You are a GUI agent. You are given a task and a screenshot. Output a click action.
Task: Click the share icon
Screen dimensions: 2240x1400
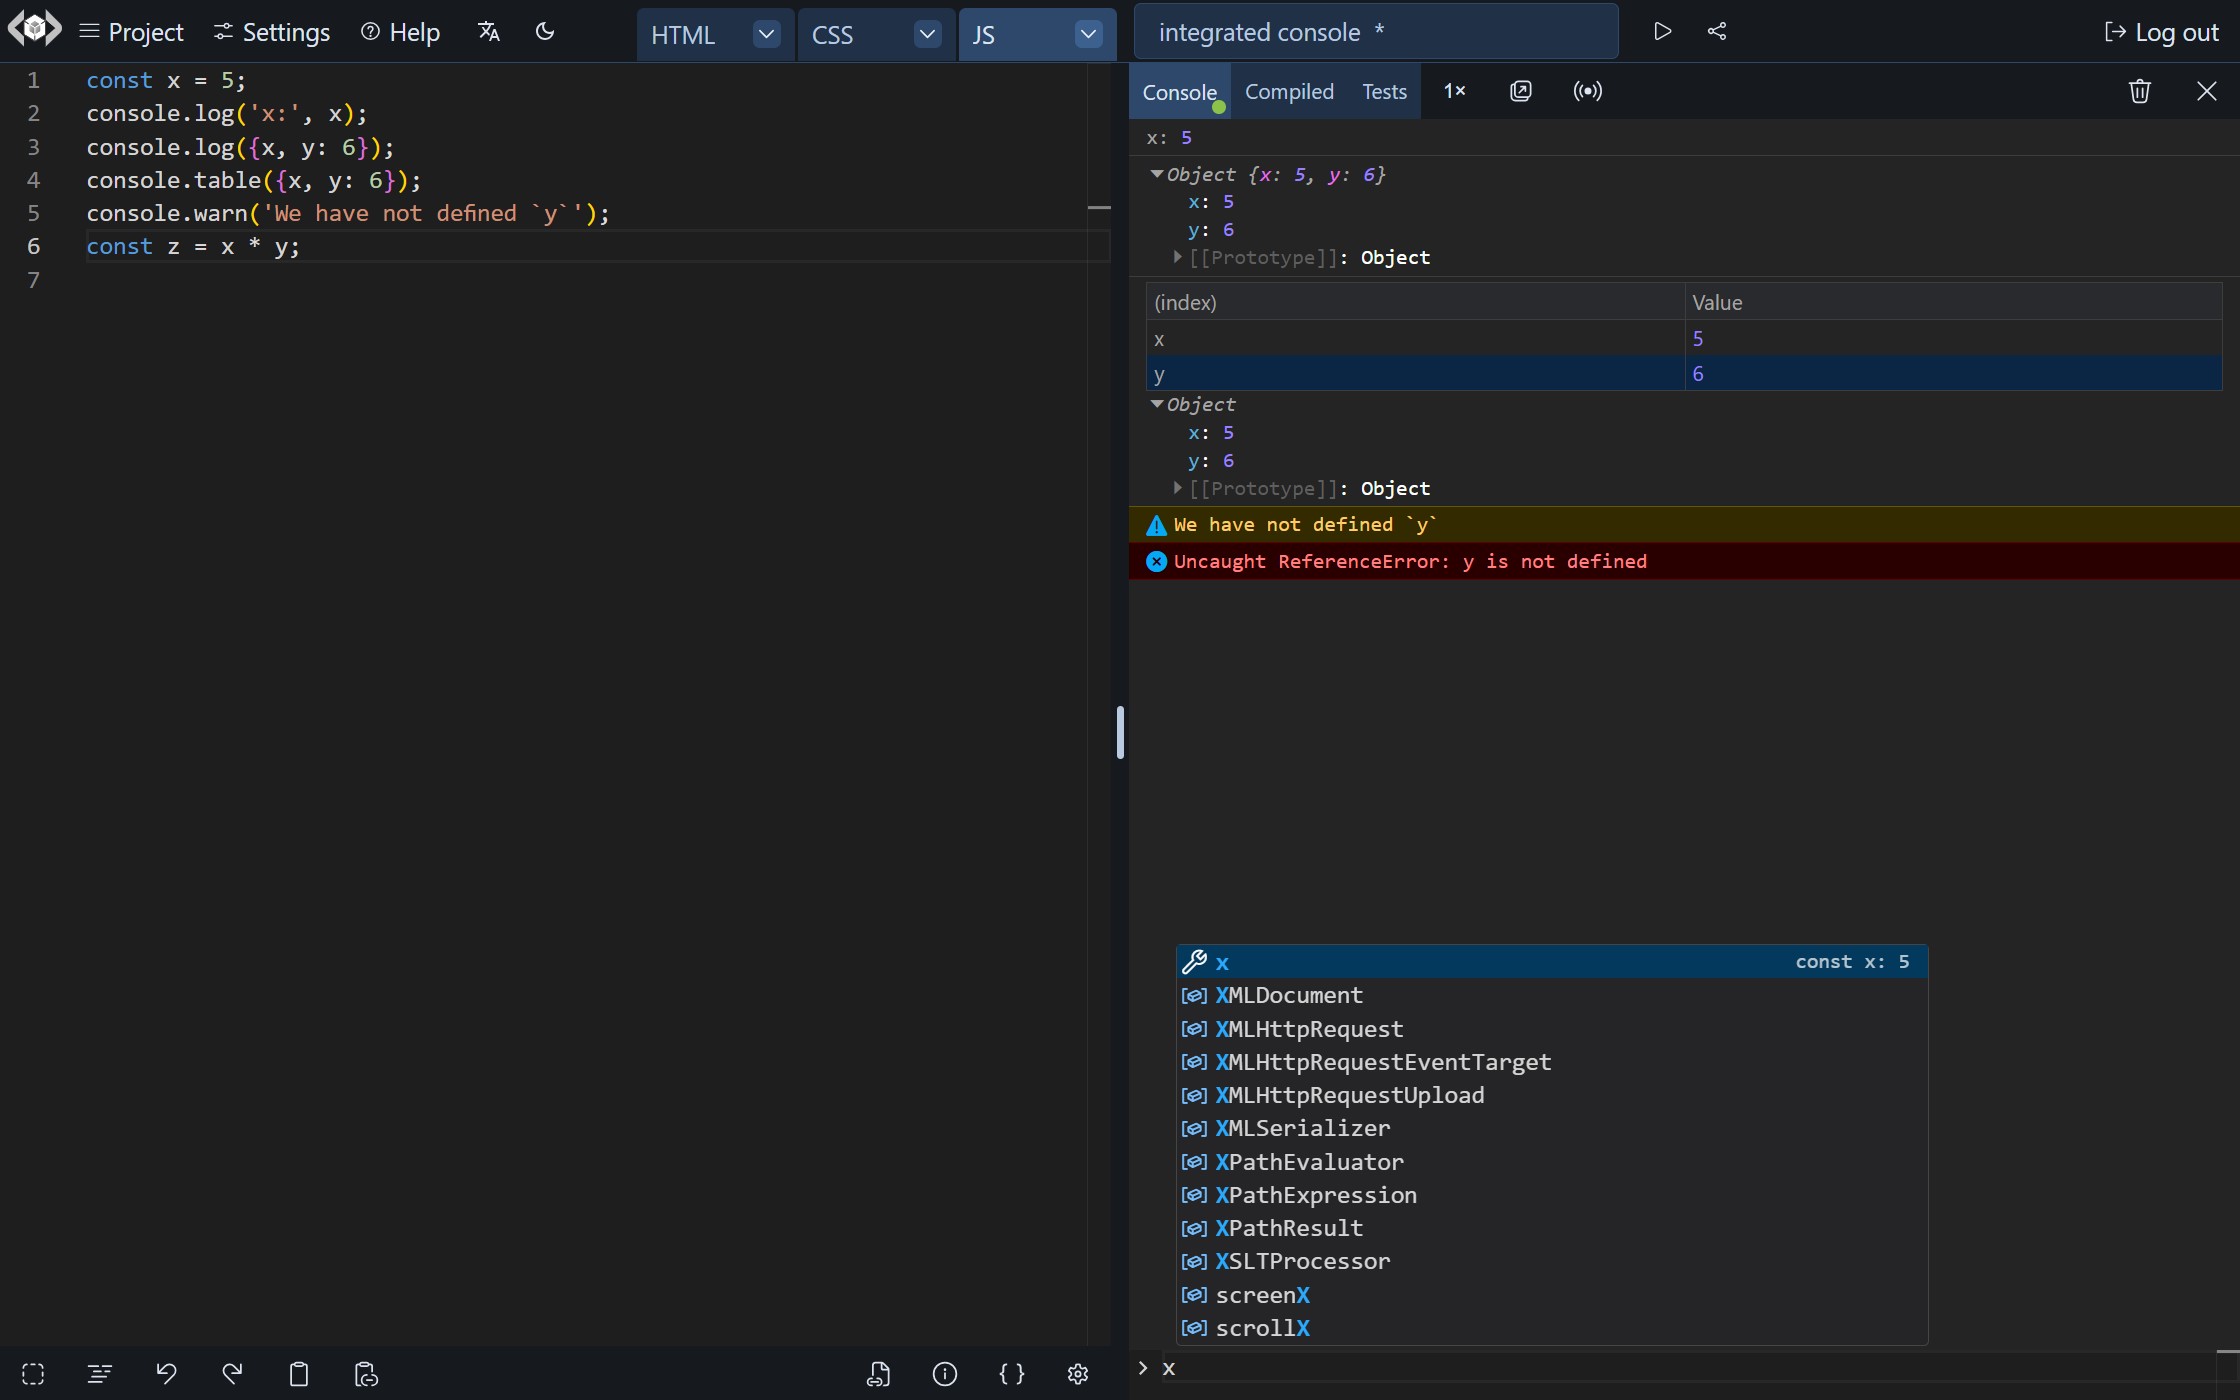pos(1717,32)
